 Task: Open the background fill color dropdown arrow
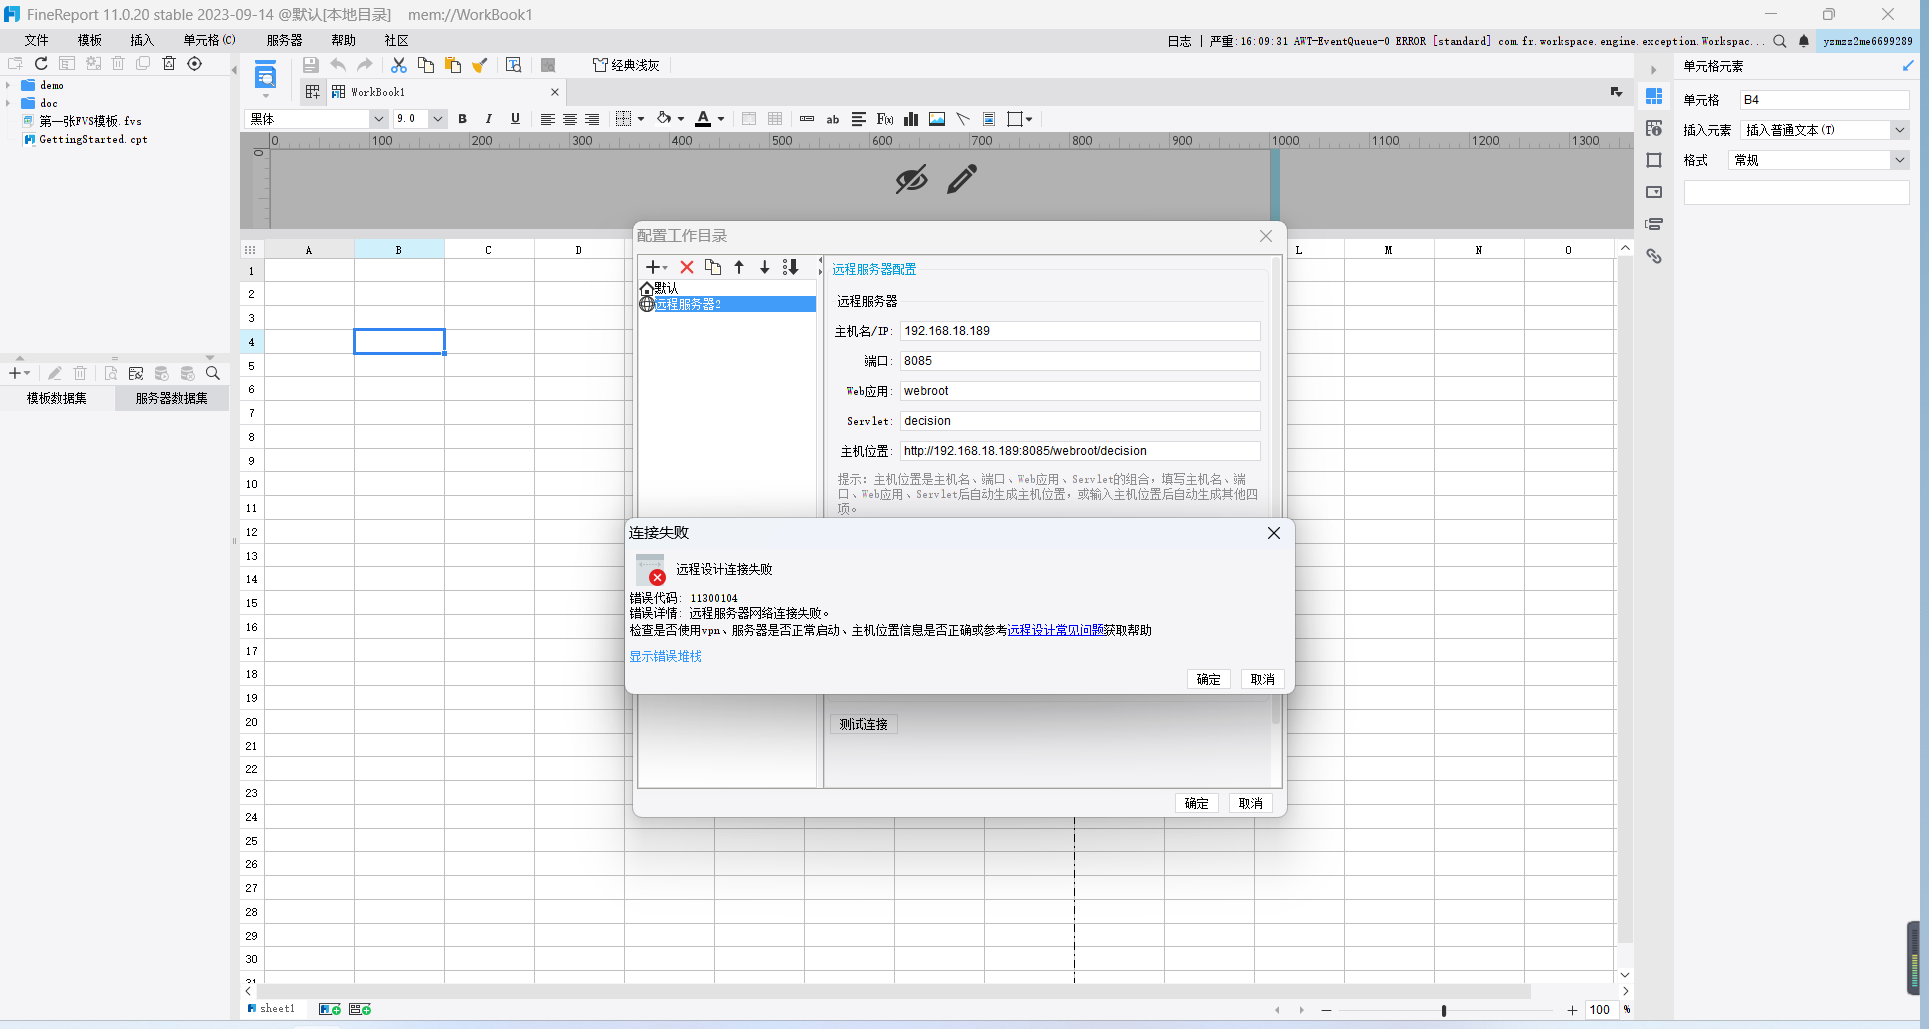[681, 119]
